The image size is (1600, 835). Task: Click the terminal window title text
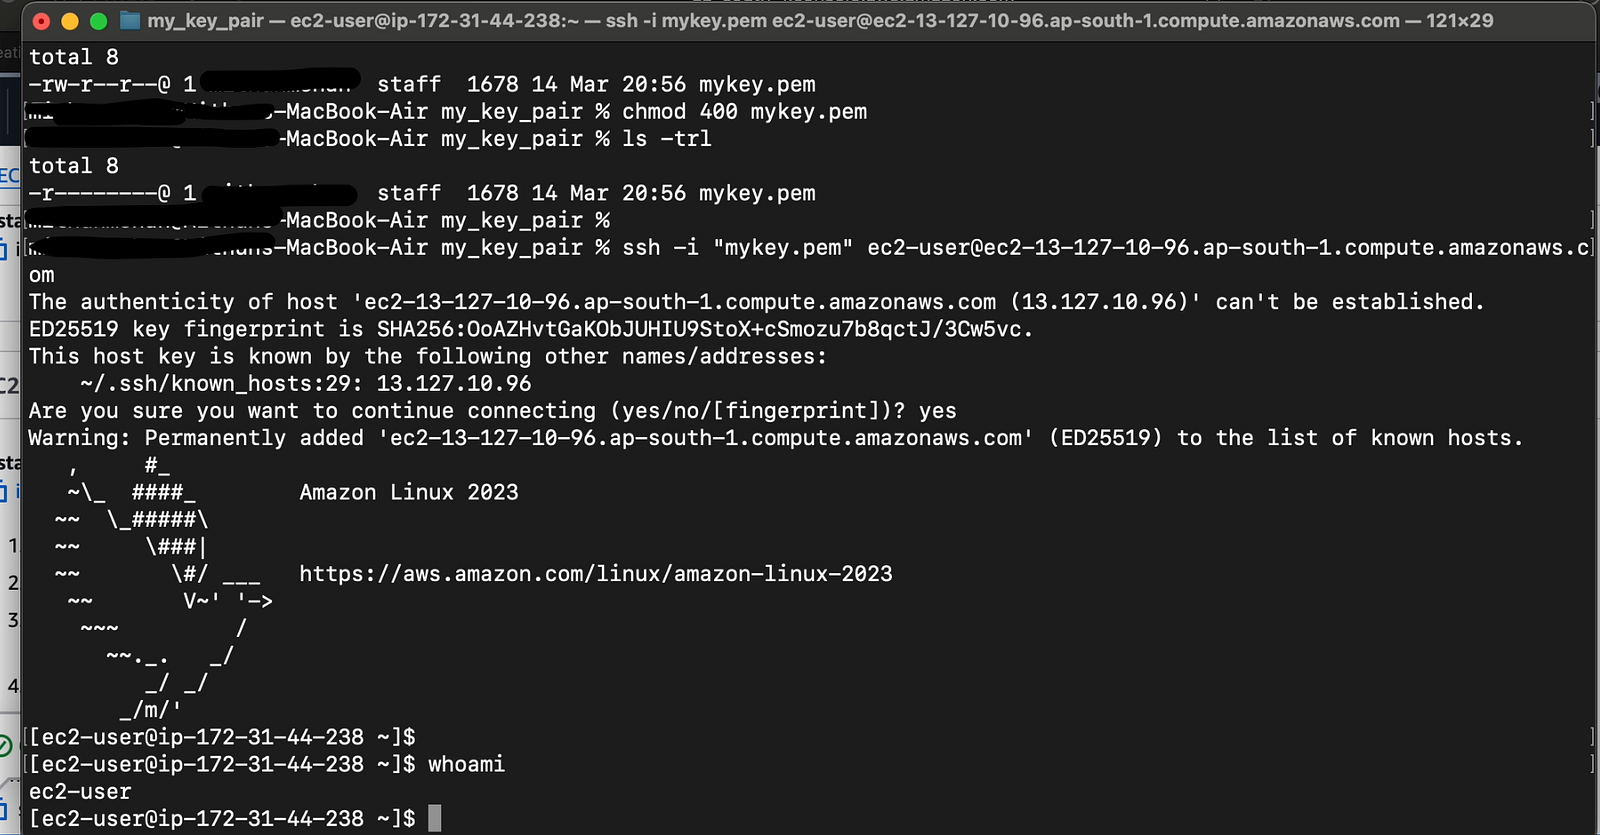[x=820, y=21]
